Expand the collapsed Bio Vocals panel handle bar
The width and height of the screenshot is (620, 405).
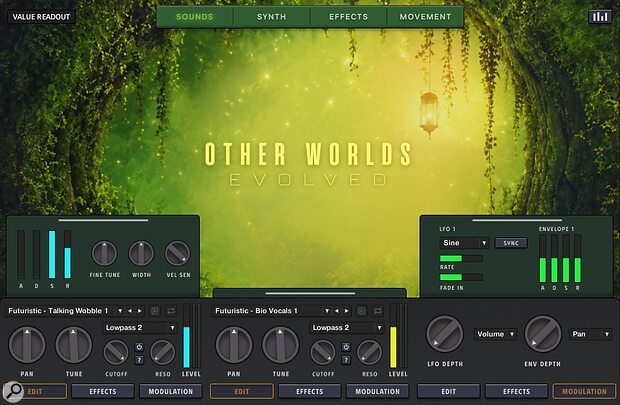coord(310,293)
